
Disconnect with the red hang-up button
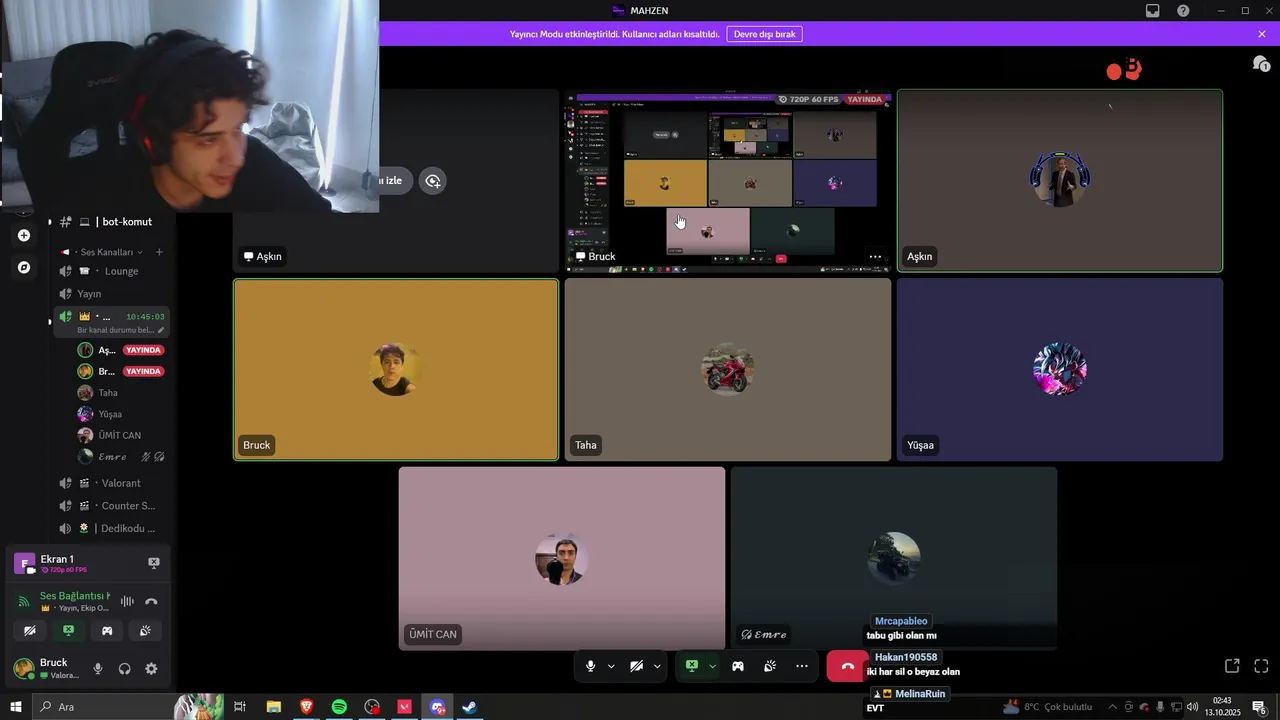coord(847,666)
